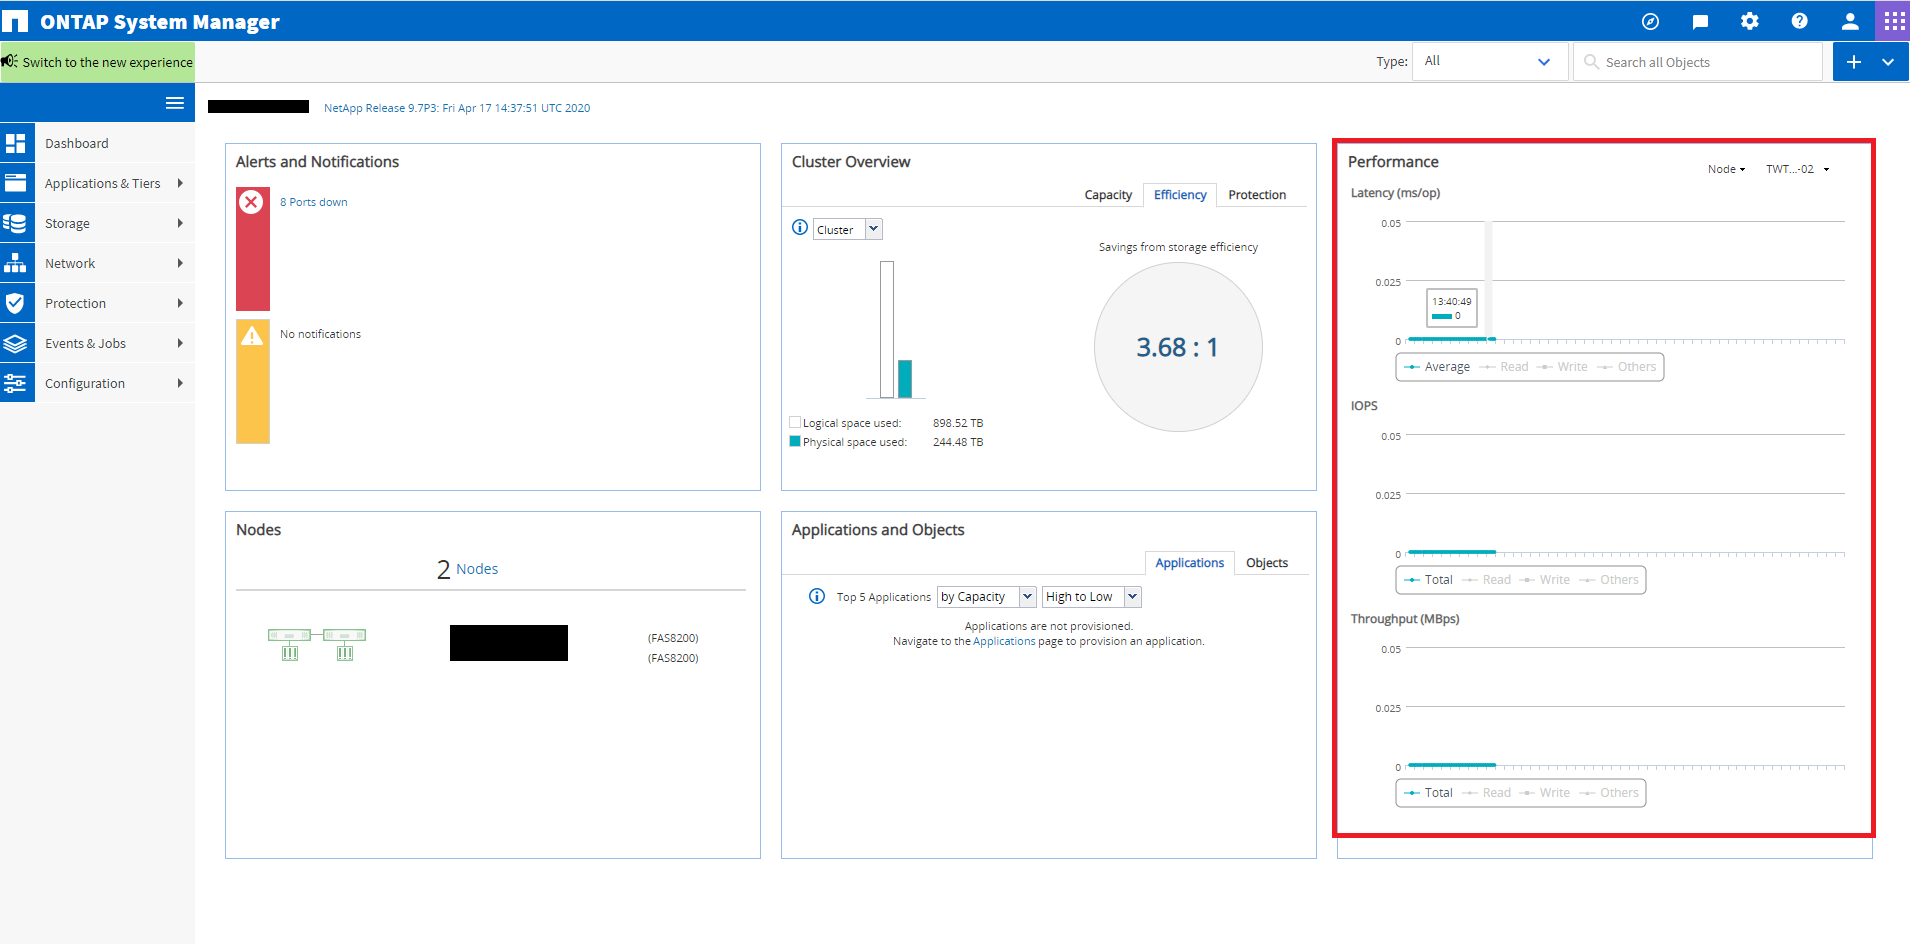Image resolution: width=1910 pixels, height=944 pixels.
Task: Click the cluster info icon in Cluster Overview
Action: [x=800, y=228]
